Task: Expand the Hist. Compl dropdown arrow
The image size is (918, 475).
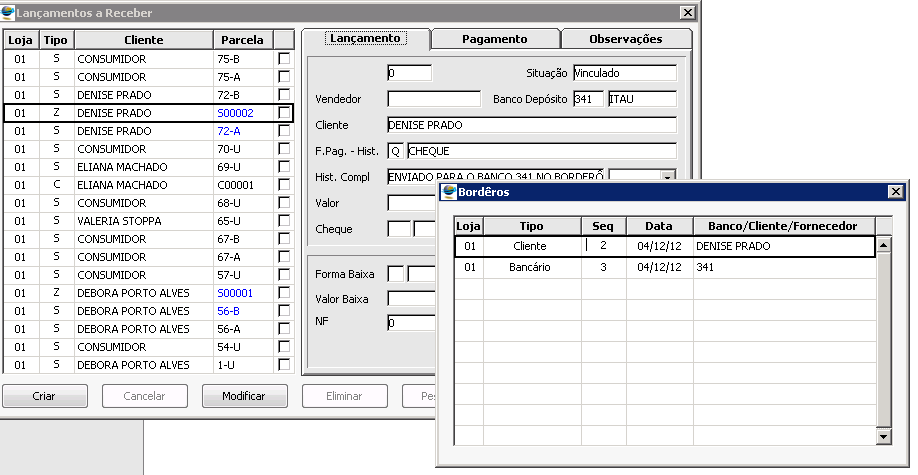Action: (667, 177)
